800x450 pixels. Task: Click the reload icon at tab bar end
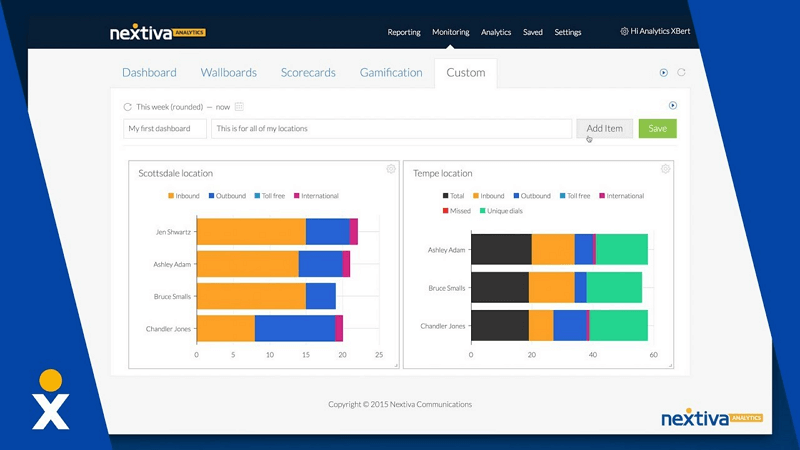682,73
